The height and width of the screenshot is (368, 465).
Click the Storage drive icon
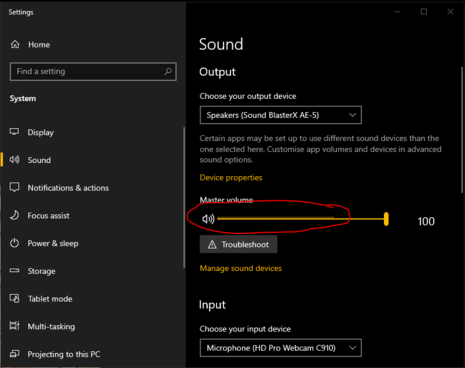tap(14, 270)
